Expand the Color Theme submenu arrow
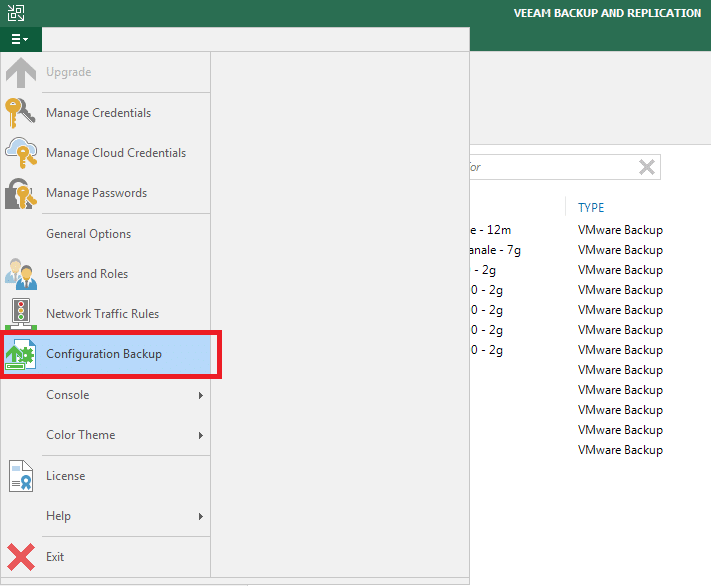The image size is (711, 586). coord(200,435)
